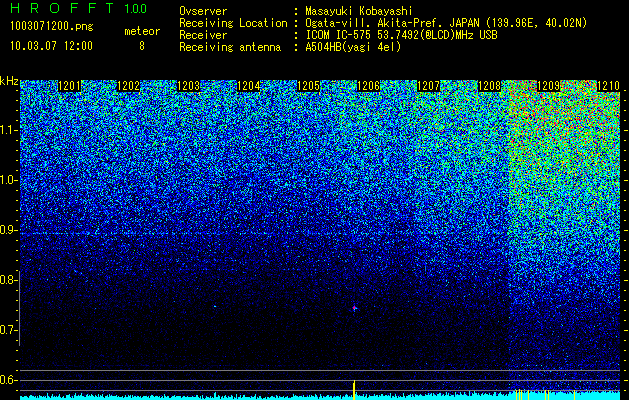This screenshot has width=629, height=400.
Task: Click the 1208 time marker label
Action: [x=489, y=86]
